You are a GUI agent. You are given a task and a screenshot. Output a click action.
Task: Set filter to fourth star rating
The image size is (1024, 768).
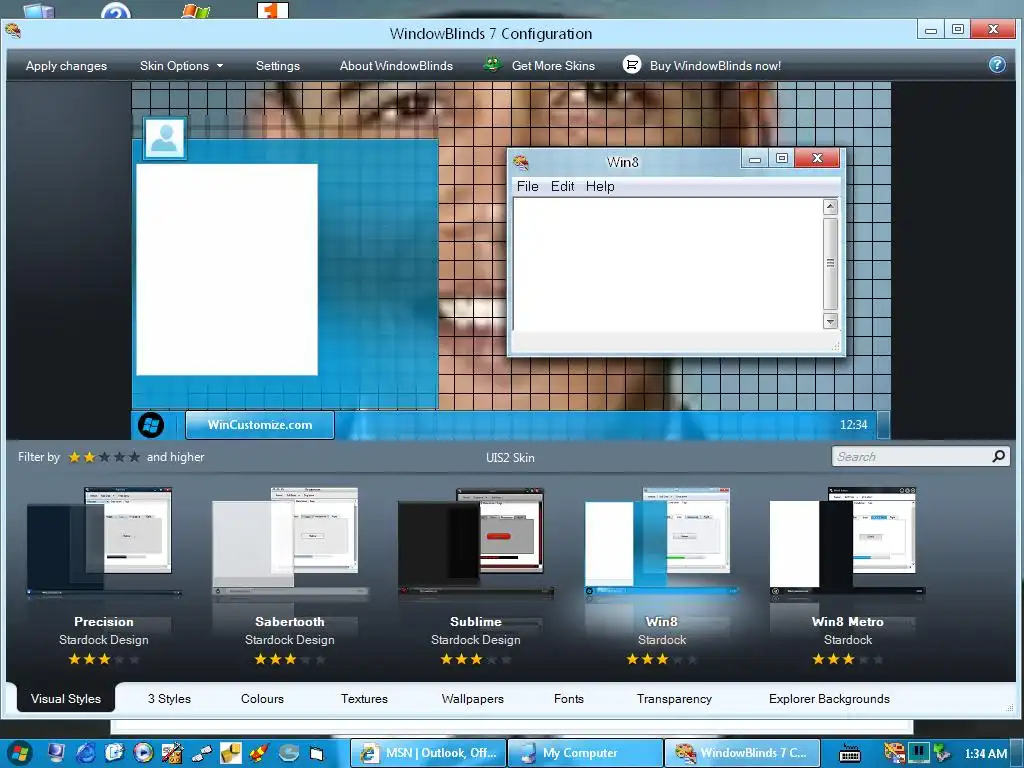pyautogui.click(x=120, y=457)
